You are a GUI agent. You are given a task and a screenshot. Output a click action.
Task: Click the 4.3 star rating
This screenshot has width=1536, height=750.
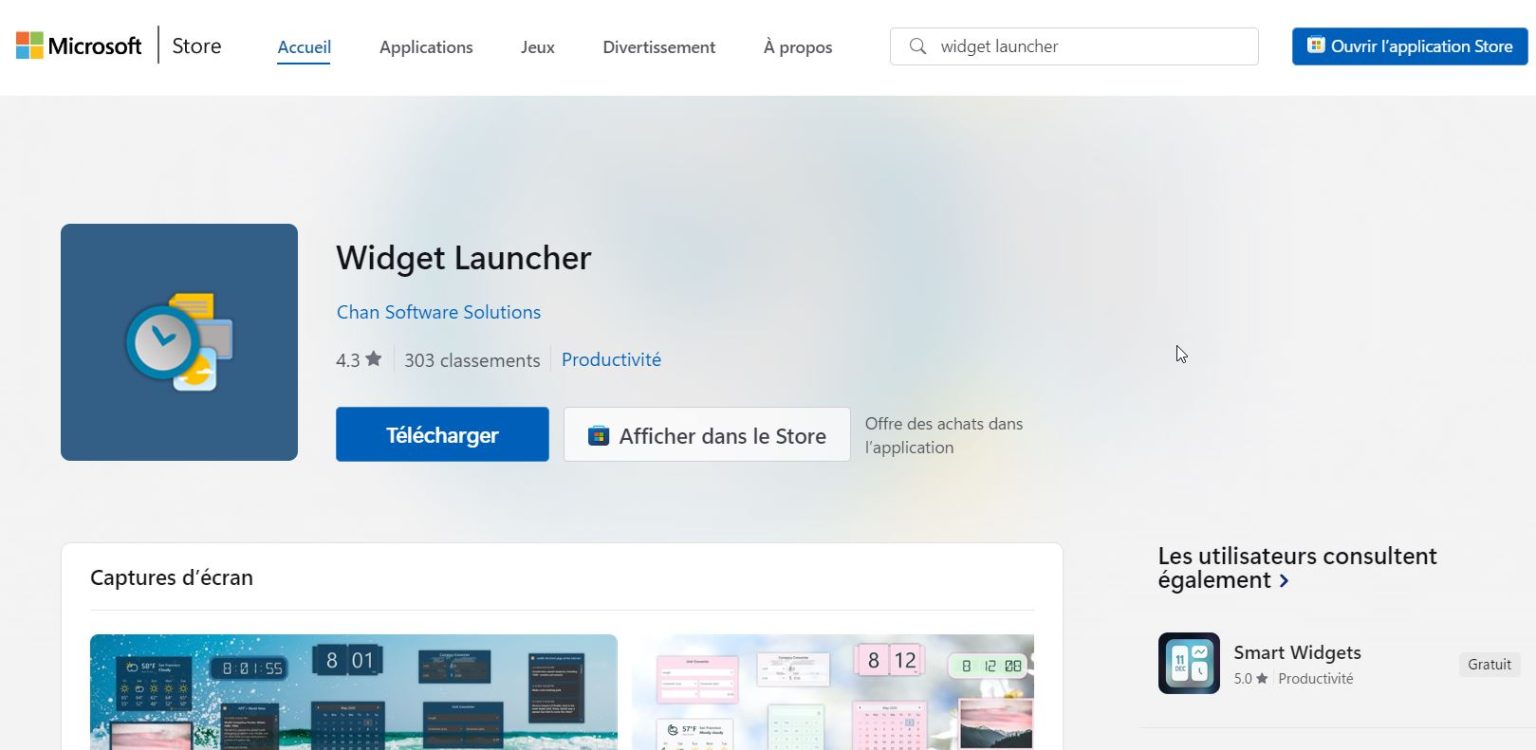click(359, 360)
